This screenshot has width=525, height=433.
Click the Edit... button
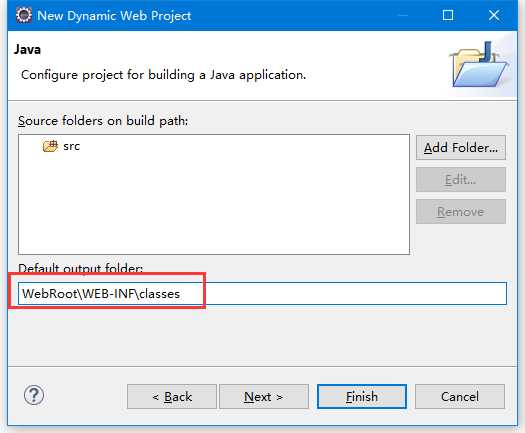point(461,180)
